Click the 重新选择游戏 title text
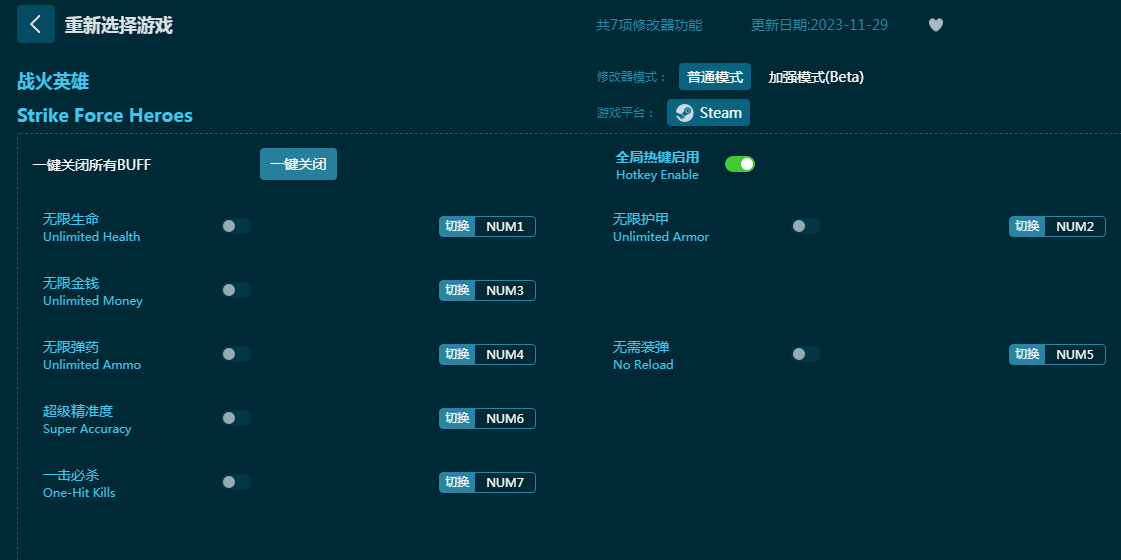The height and width of the screenshot is (560, 1121). tap(119, 25)
